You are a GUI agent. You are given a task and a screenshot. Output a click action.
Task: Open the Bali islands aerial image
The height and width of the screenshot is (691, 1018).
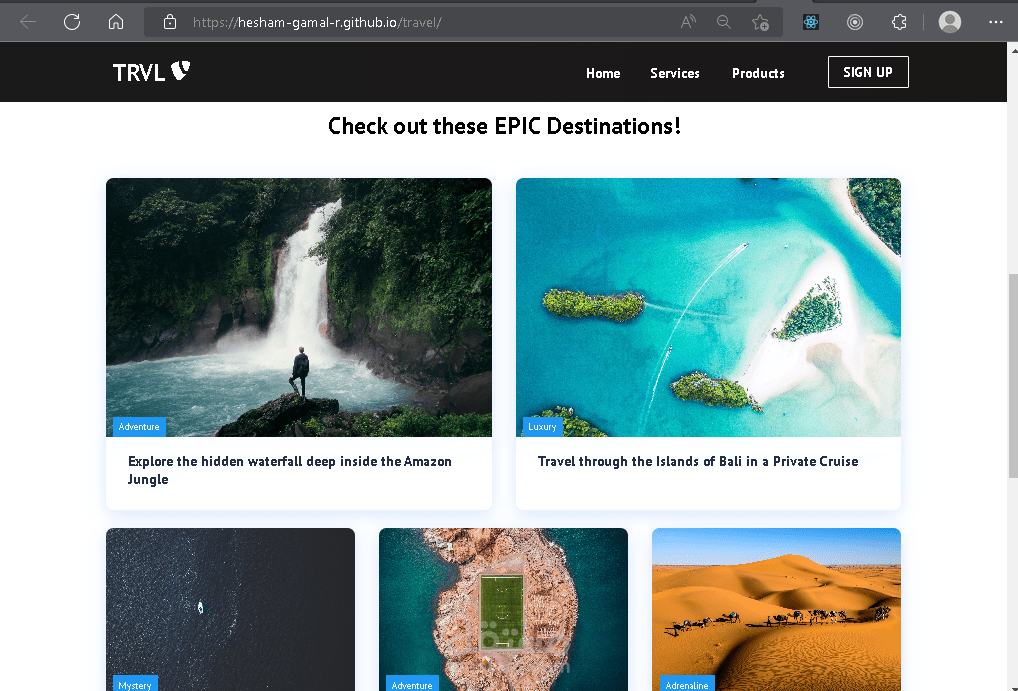708,307
